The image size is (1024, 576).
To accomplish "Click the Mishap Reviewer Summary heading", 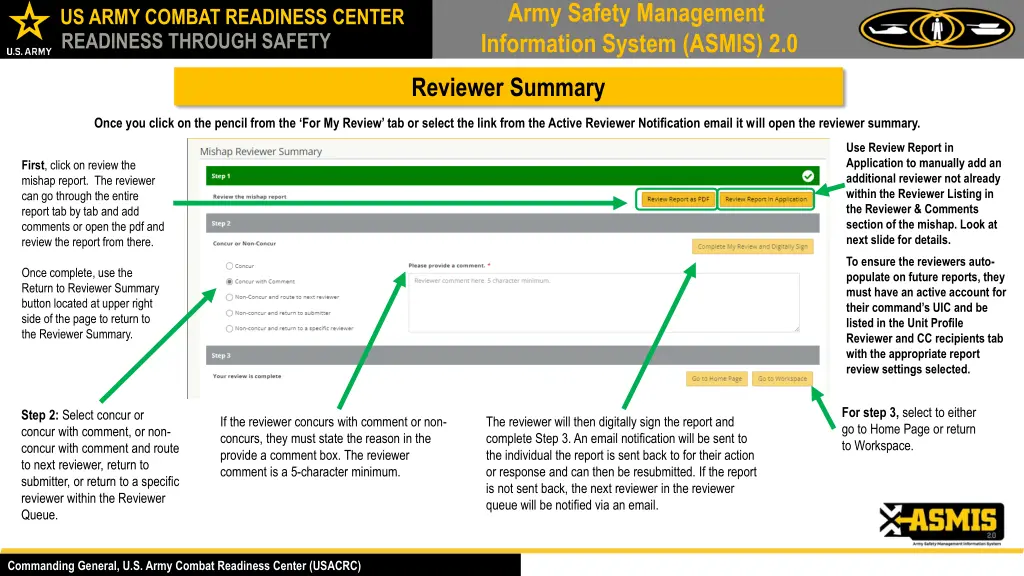I will 260,151.
